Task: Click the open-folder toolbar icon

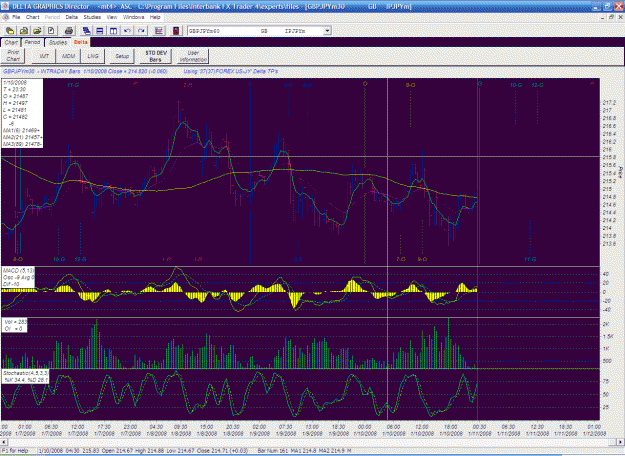Action: click(37, 31)
